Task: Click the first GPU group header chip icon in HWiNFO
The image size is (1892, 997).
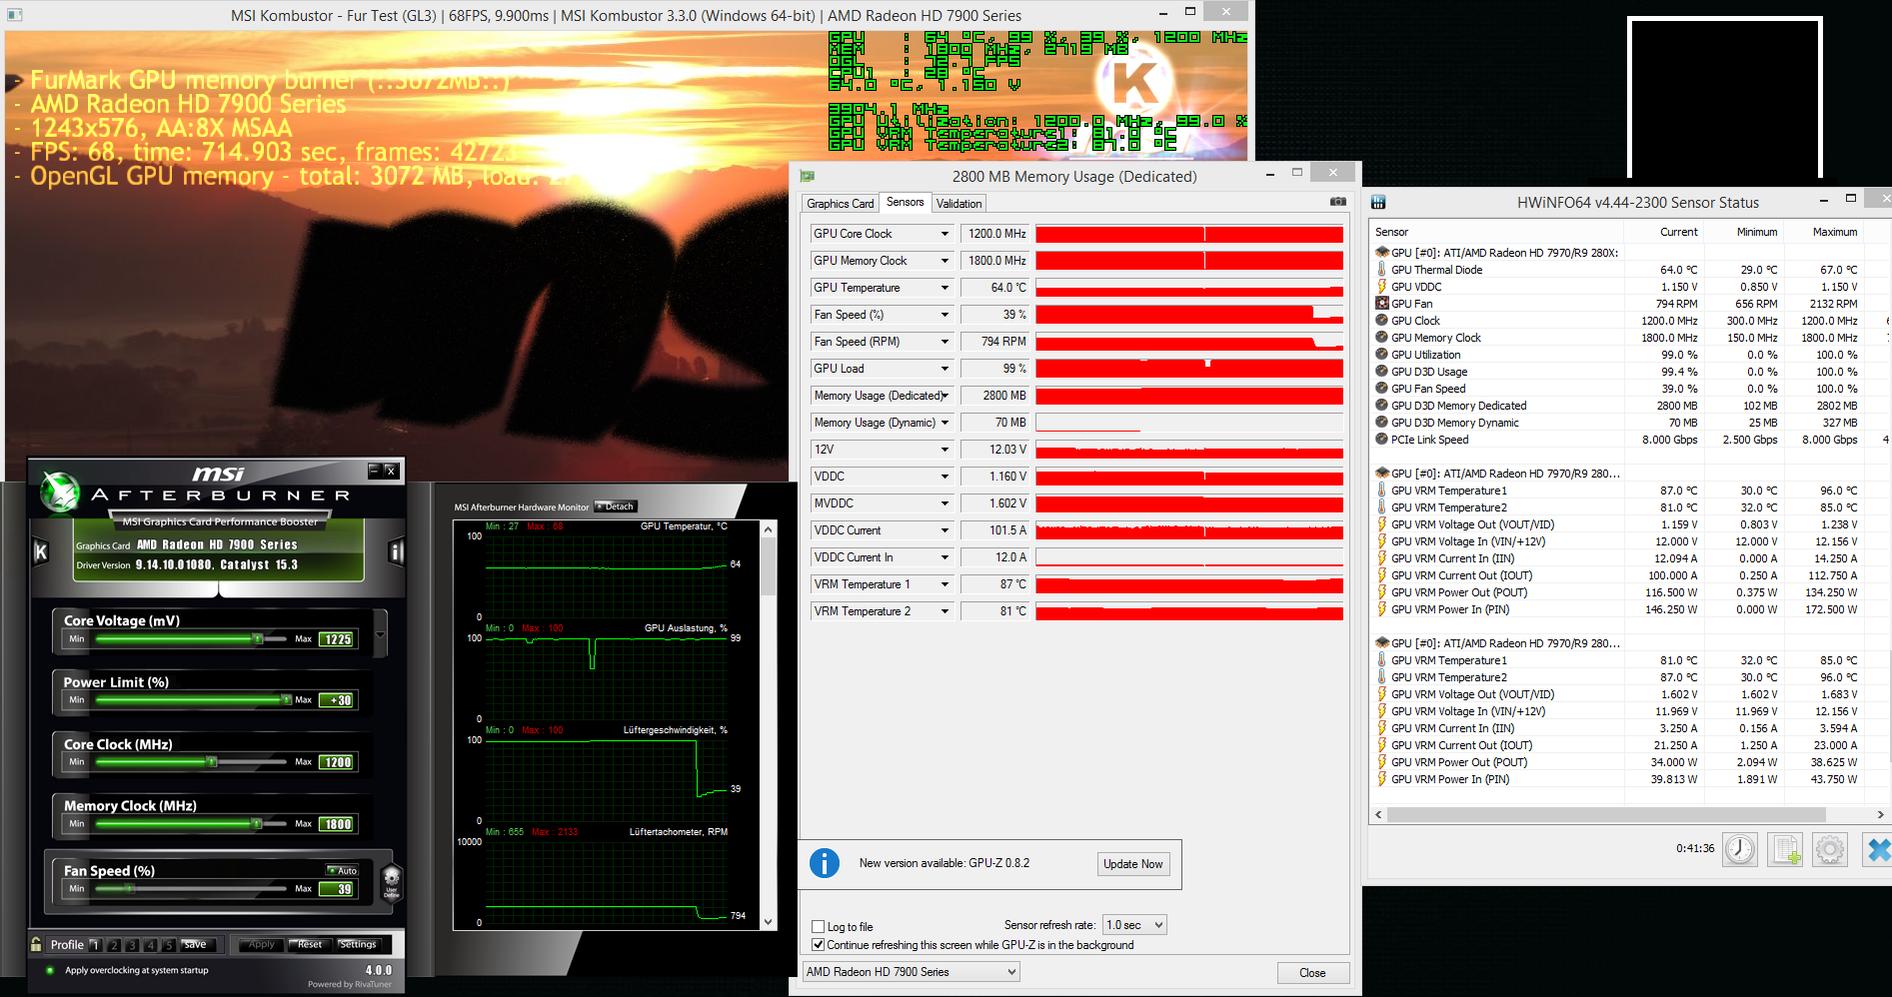Action: [1382, 252]
